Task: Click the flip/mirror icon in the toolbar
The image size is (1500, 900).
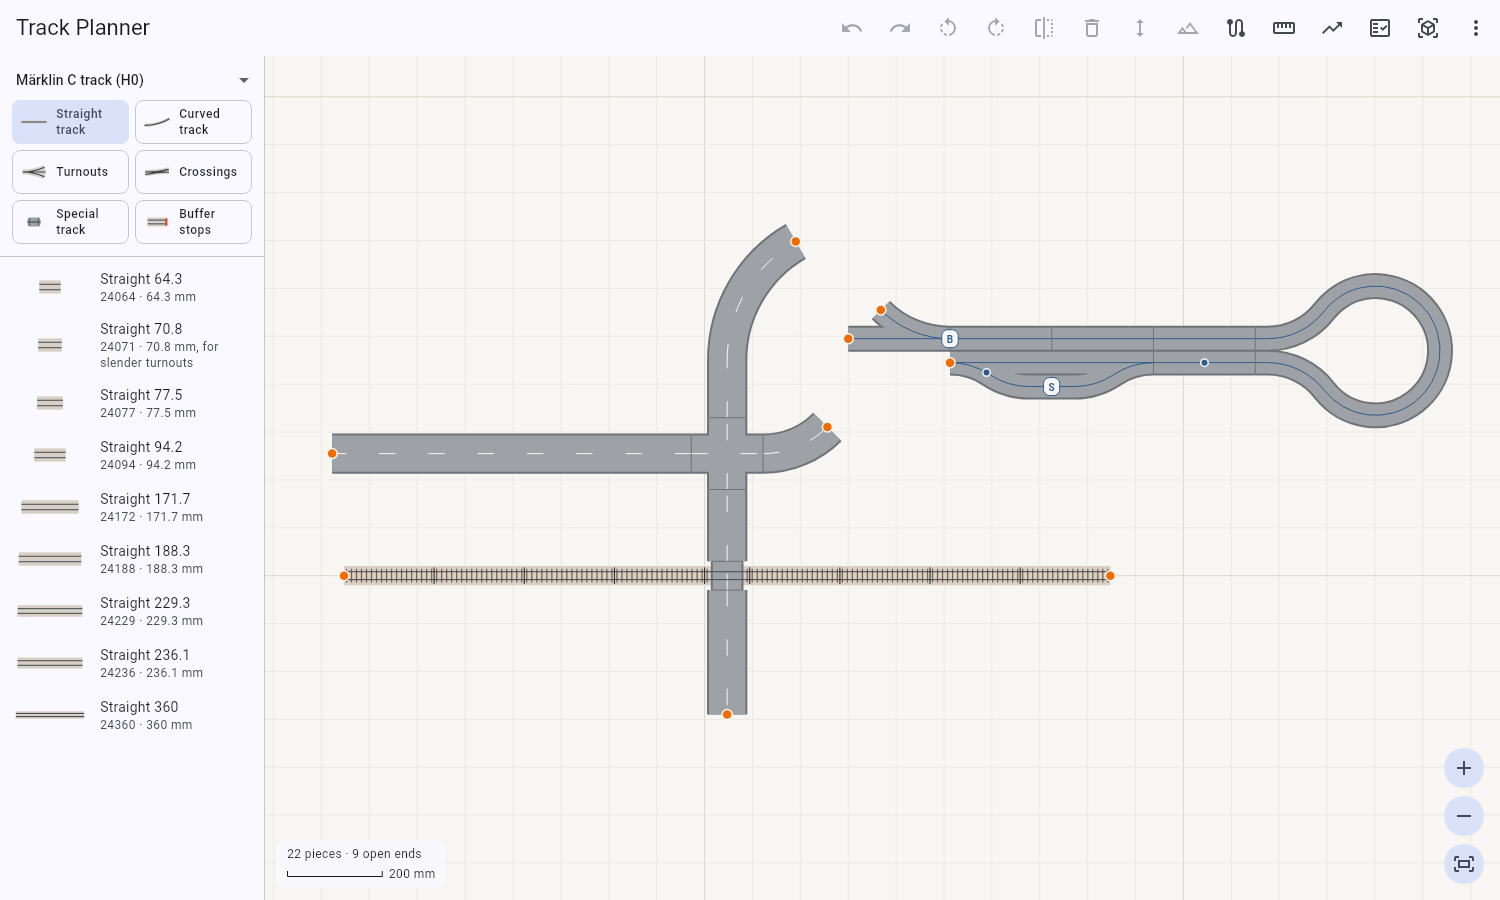Action: [1044, 28]
